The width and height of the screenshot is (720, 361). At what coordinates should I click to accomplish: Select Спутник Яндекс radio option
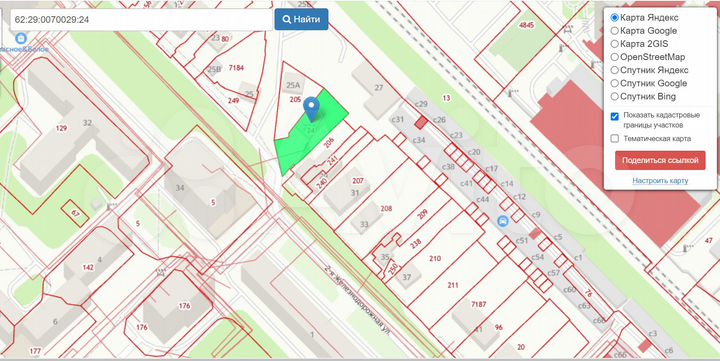click(614, 70)
